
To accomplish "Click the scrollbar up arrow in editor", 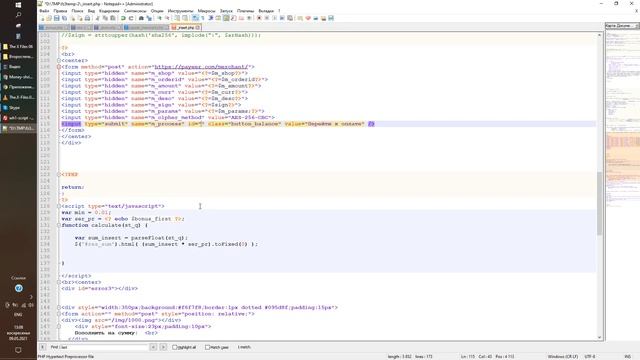I will point(599,35).
